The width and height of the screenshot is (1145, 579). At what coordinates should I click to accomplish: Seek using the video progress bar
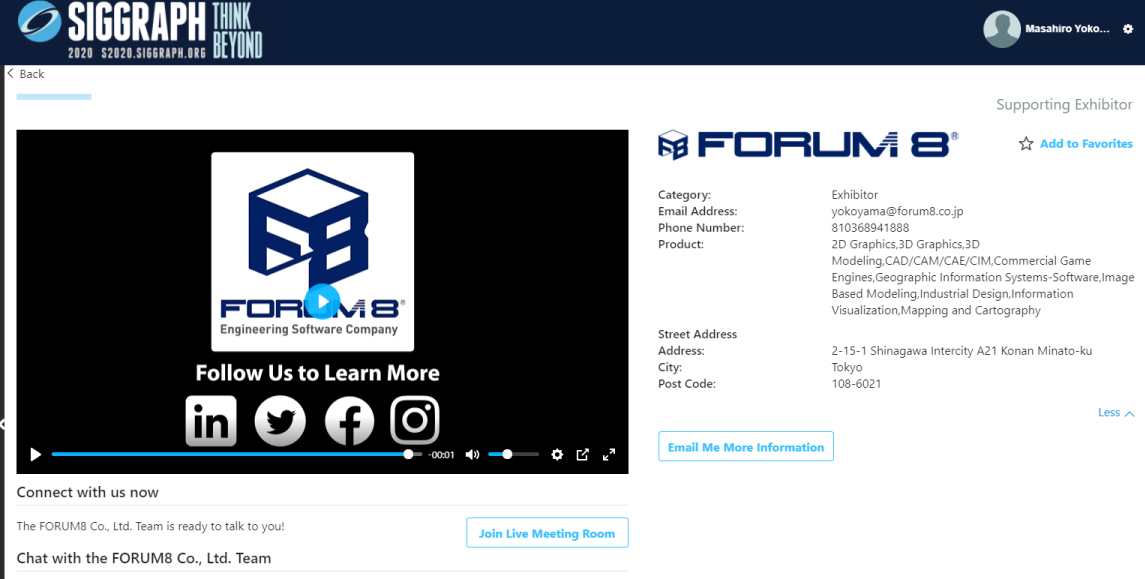(x=237, y=454)
